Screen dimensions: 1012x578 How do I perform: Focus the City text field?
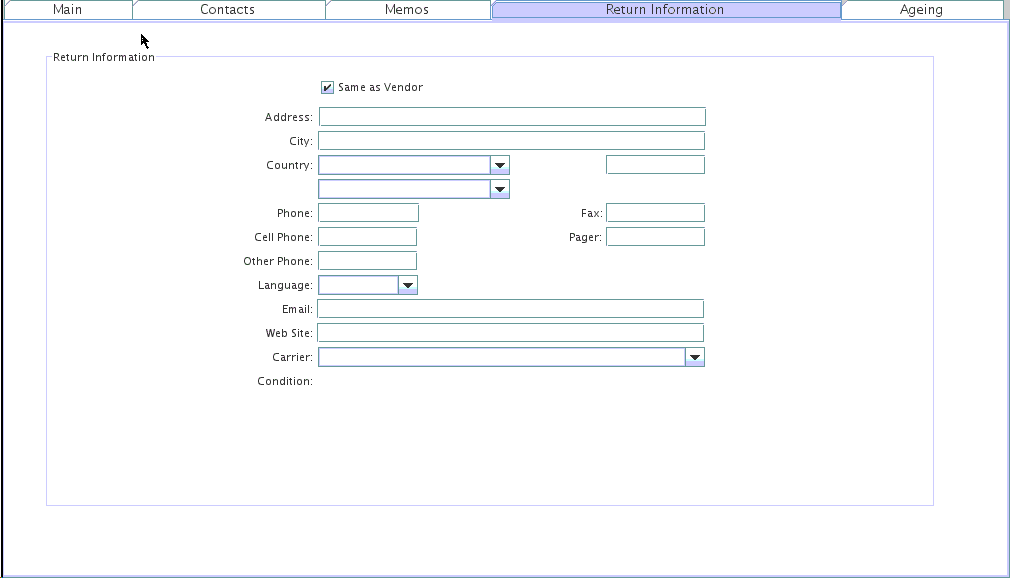pyautogui.click(x=512, y=141)
